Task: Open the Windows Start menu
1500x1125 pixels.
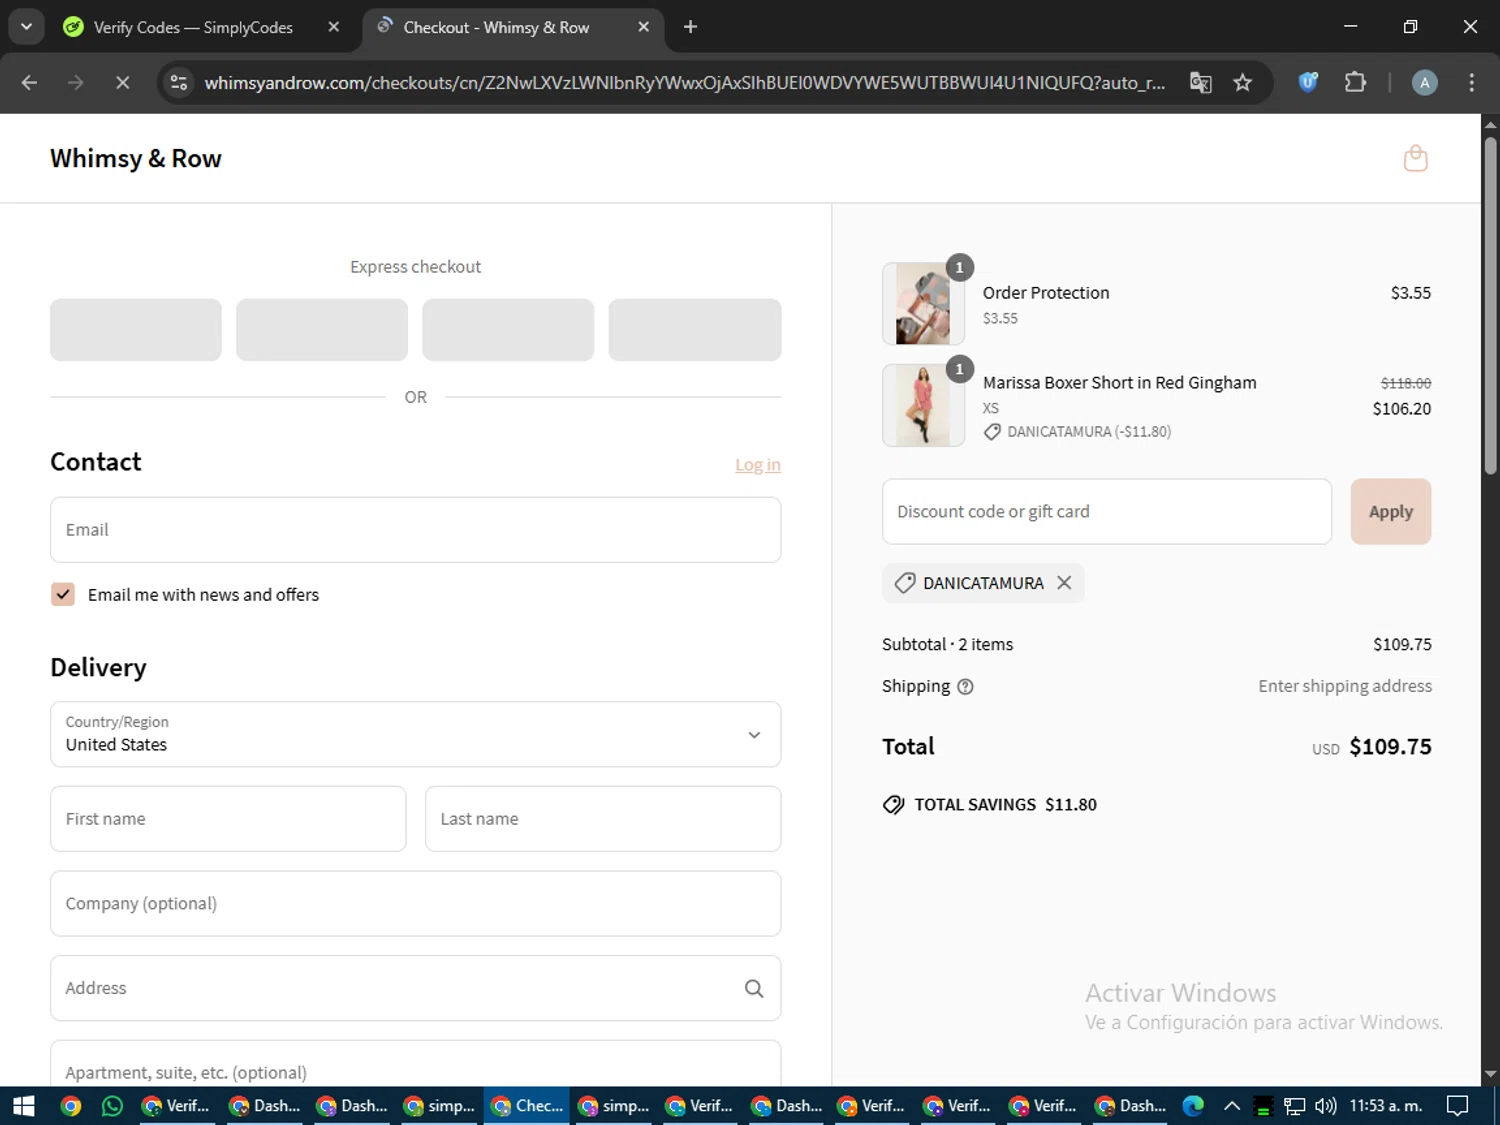Action: [x=23, y=1106]
